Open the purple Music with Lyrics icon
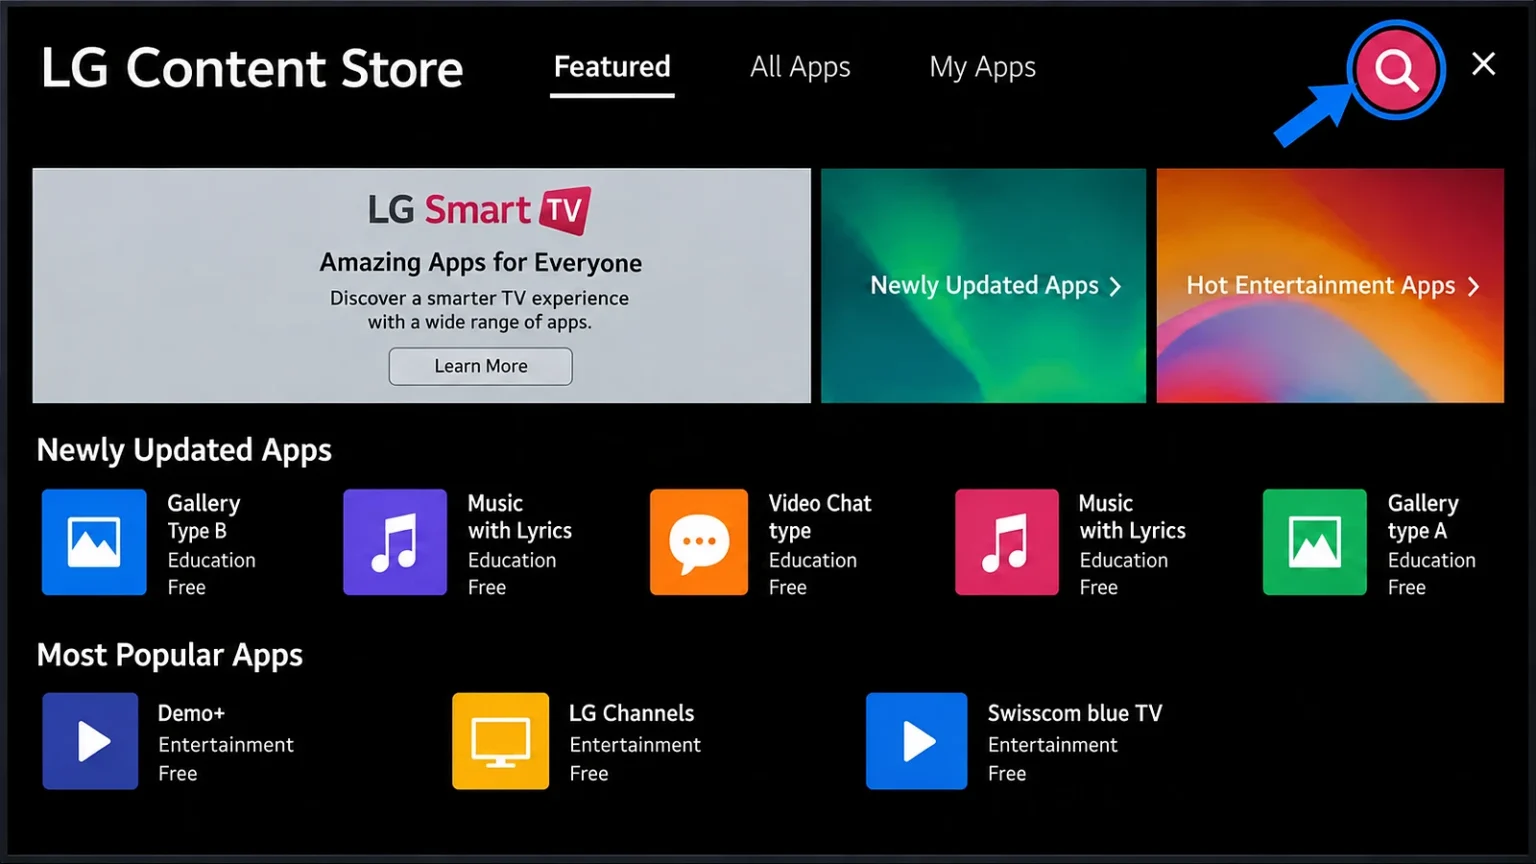 click(395, 542)
